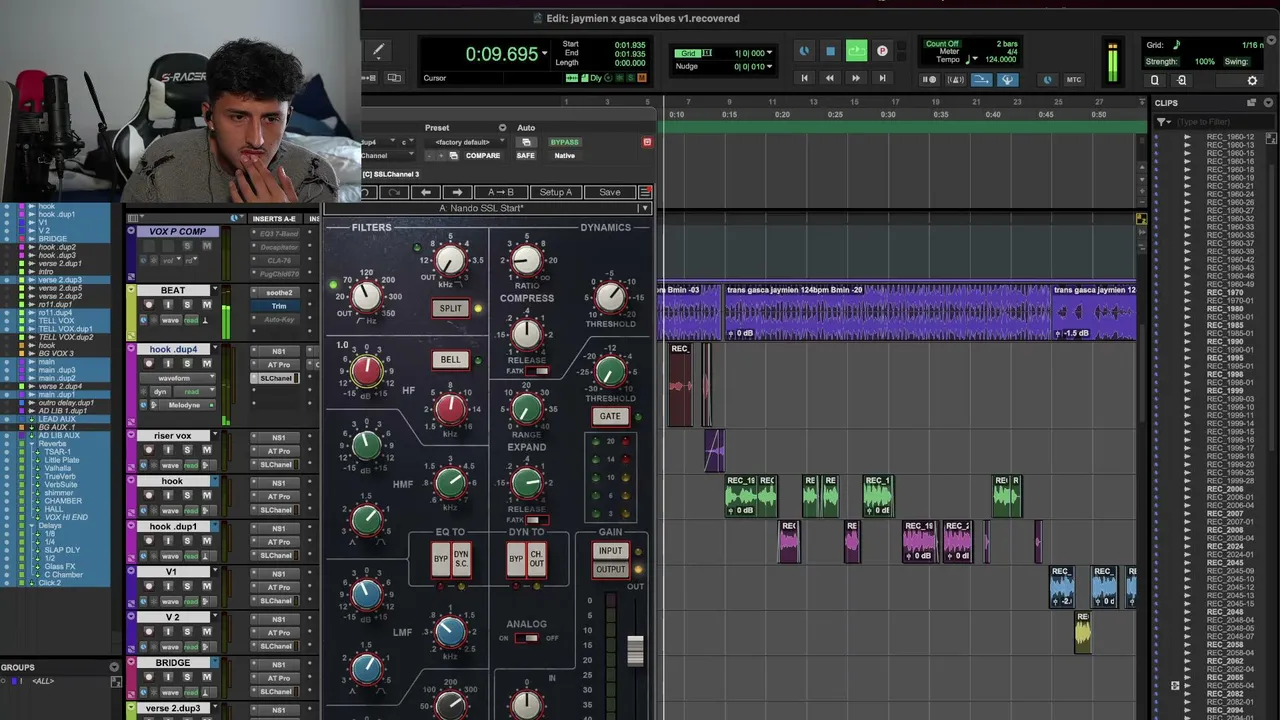Click the output gain fader handle
The width and height of the screenshot is (1280, 720).
coord(635,650)
